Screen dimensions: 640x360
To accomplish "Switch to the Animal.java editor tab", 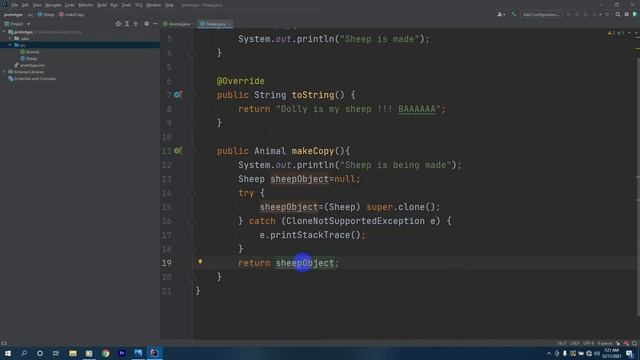I will pyautogui.click(x=177, y=24).
